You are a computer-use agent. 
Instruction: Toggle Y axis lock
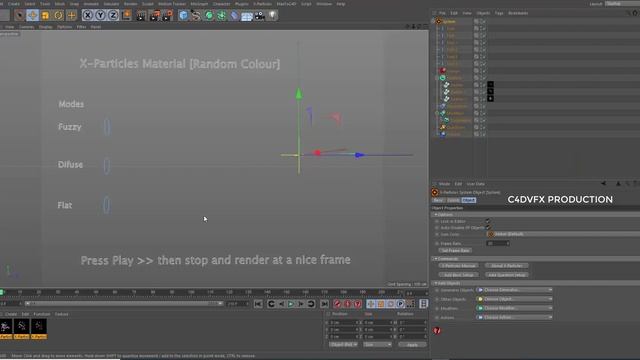pos(100,16)
